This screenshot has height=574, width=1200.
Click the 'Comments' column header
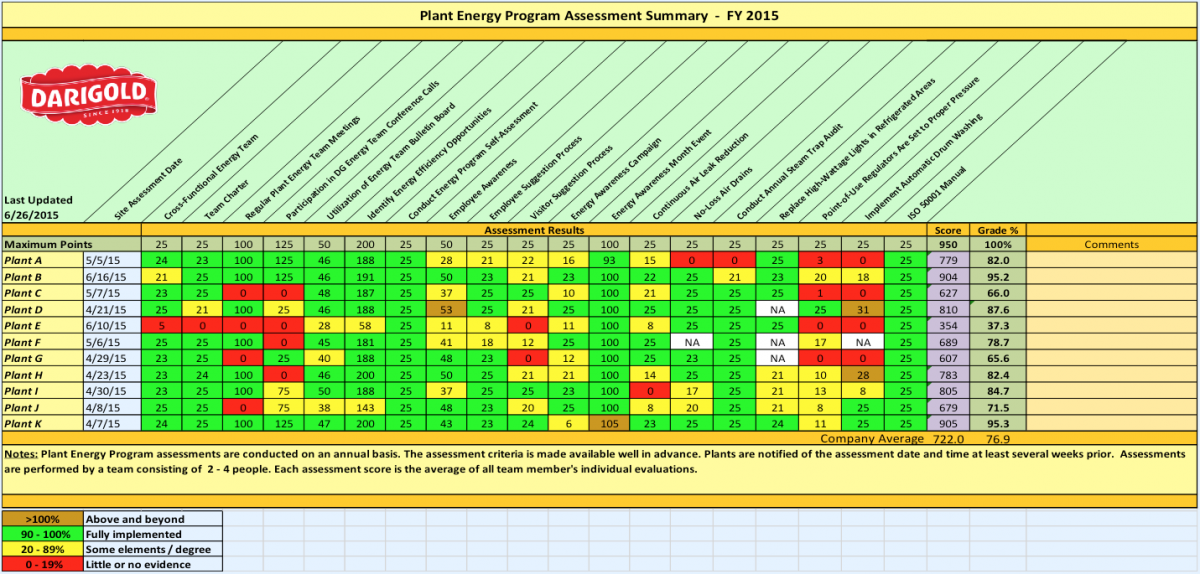point(1112,244)
